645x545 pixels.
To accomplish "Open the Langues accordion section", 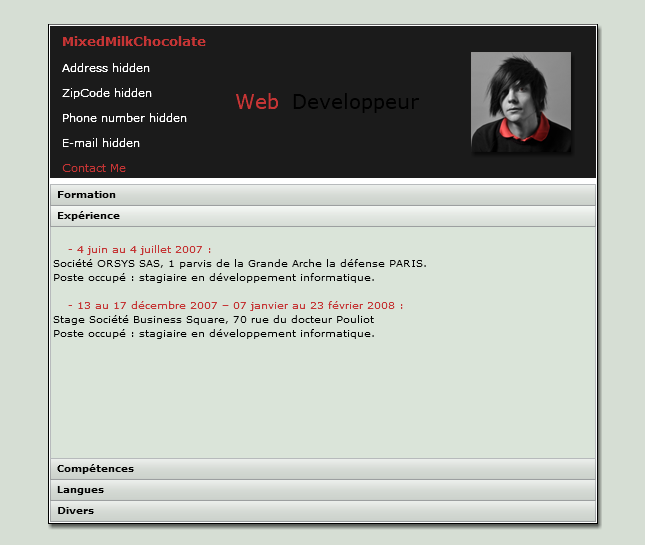I will click(x=323, y=490).
